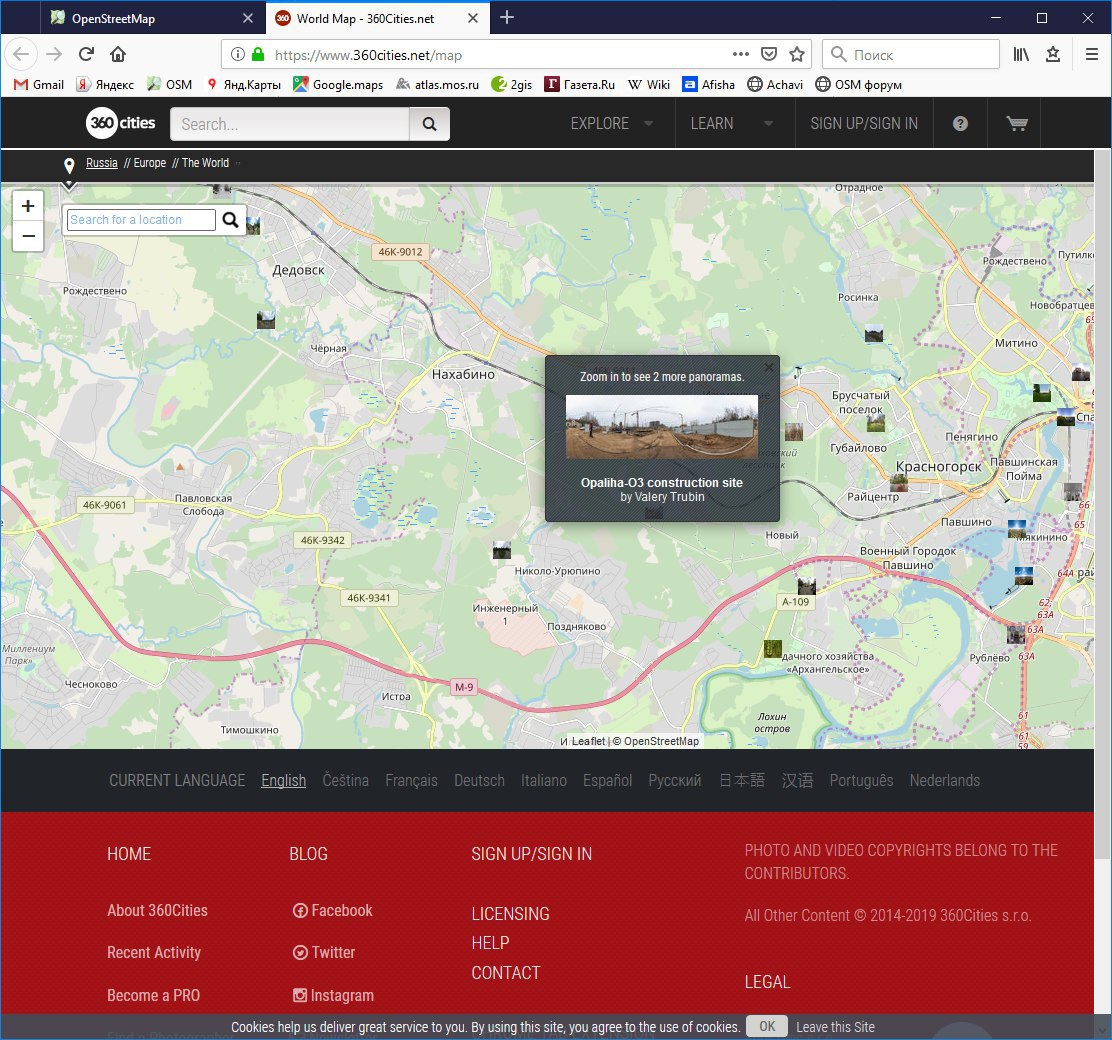Screen dimensions: 1112x1040
Task: Expand the LEARN dropdown menu
Action: pyautogui.click(x=731, y=123)
